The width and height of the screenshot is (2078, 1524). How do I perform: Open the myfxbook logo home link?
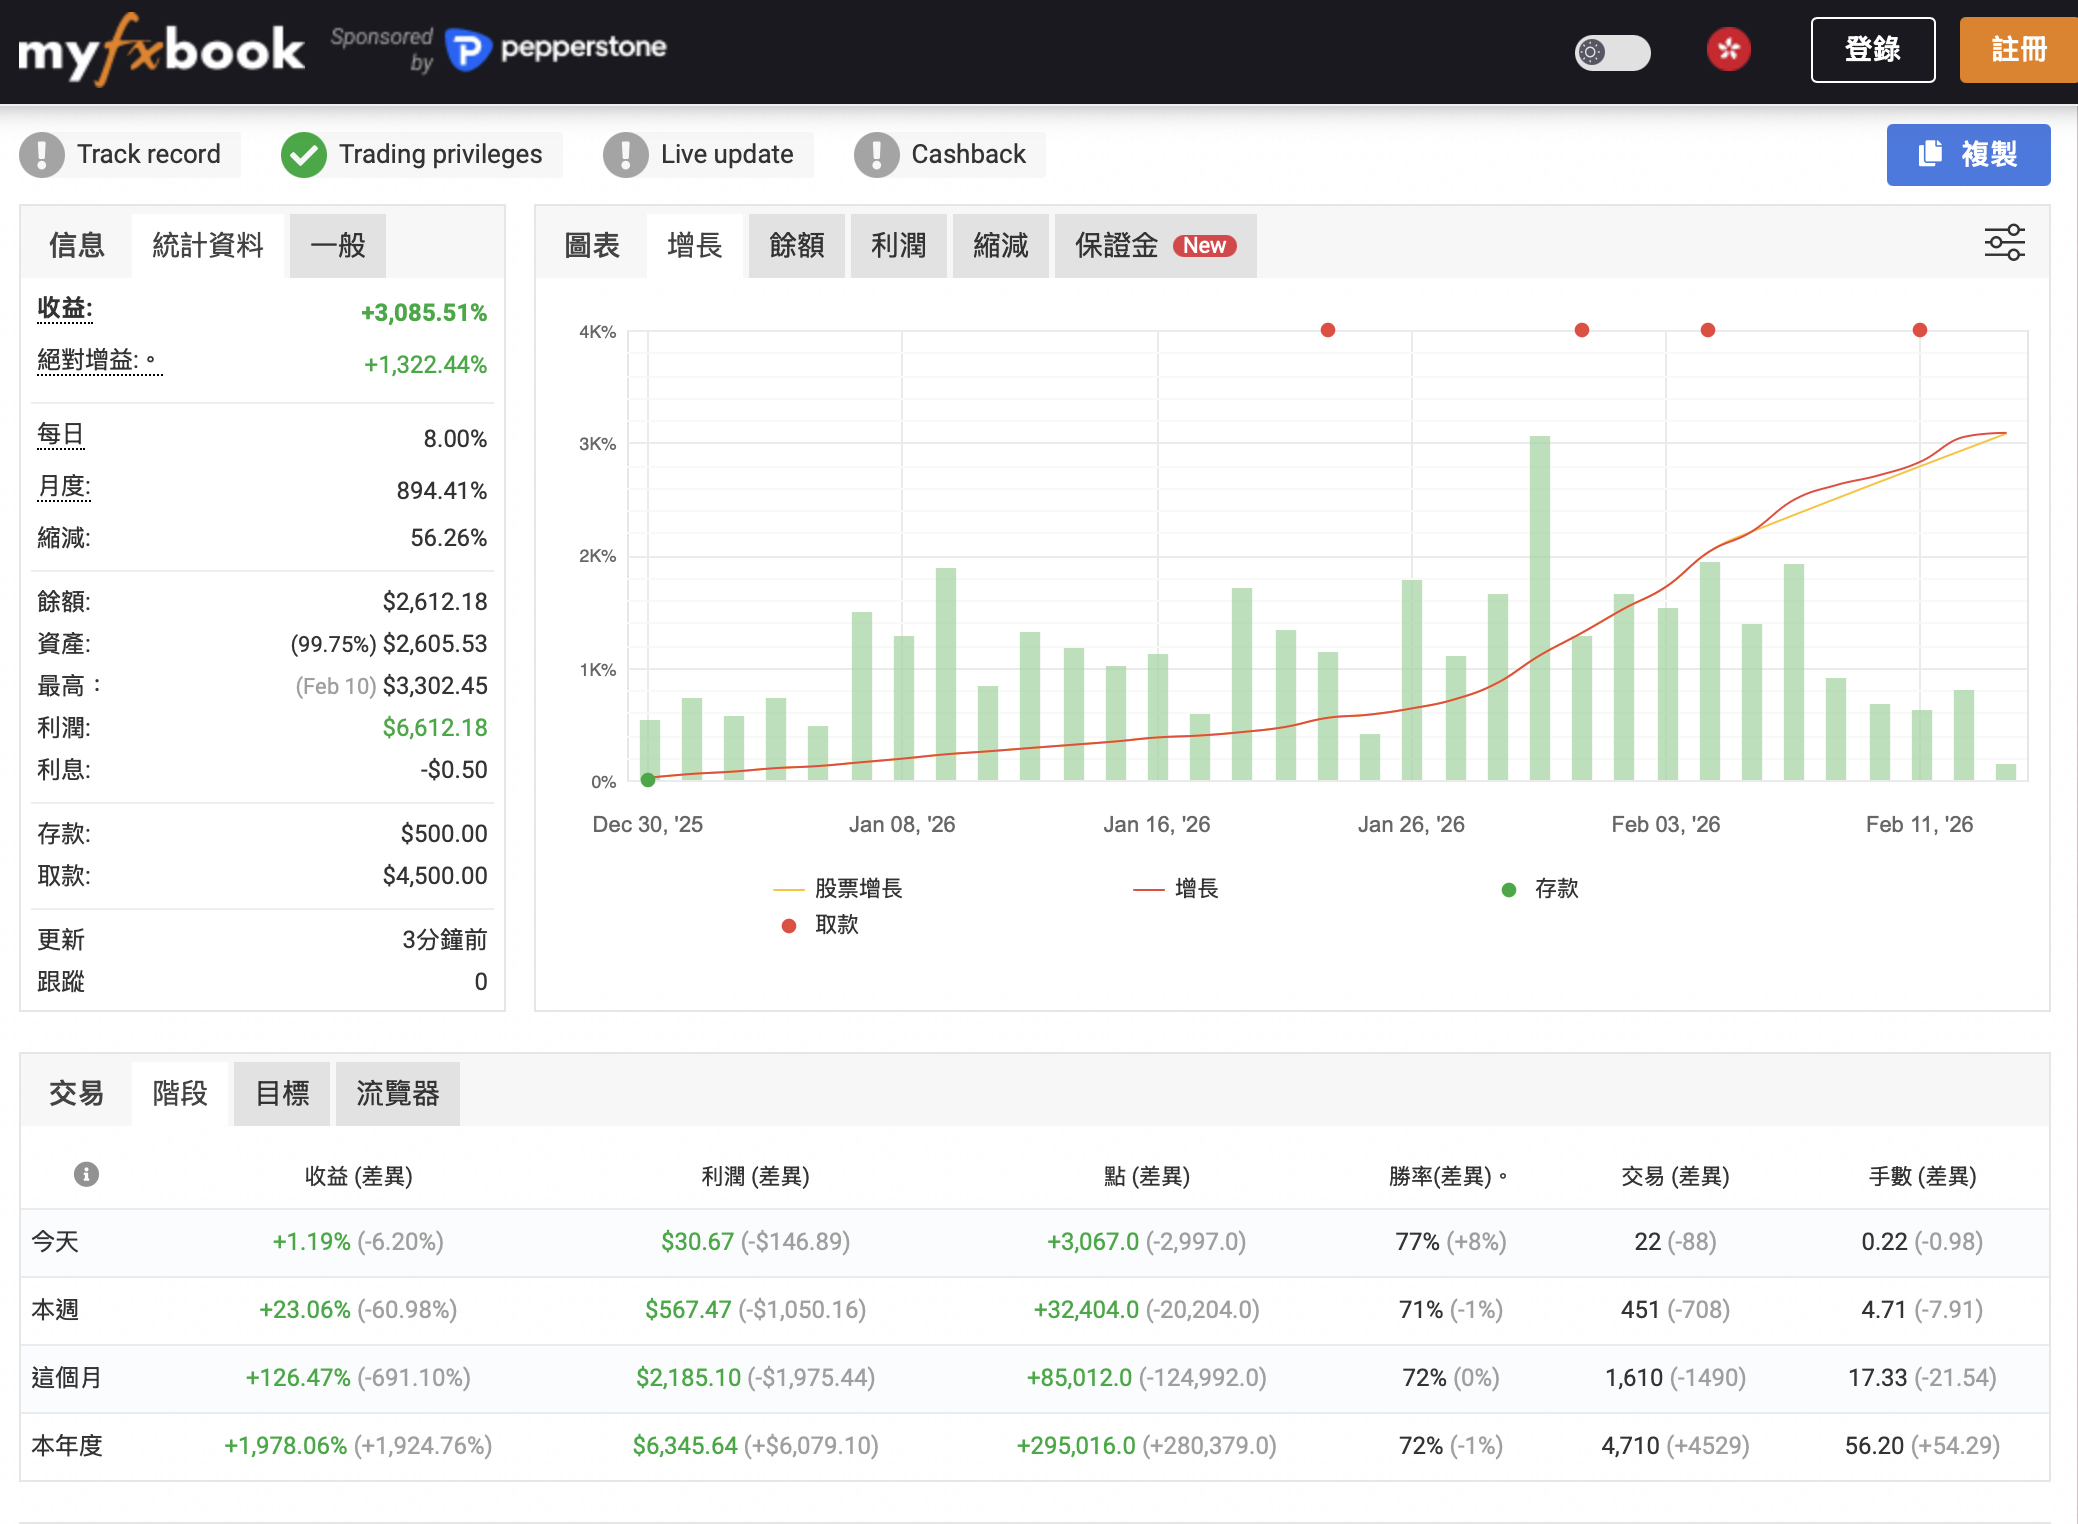(x=160, y=50)
